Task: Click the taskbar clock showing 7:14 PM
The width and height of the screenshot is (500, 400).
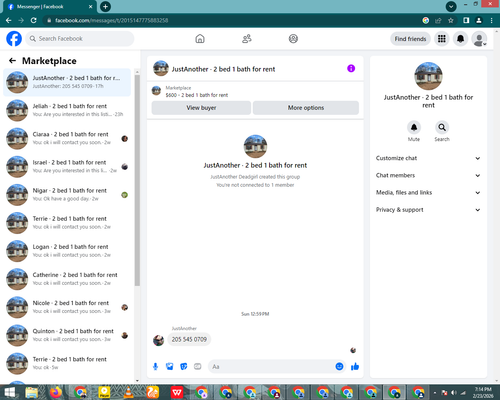Action: point(483,392)
